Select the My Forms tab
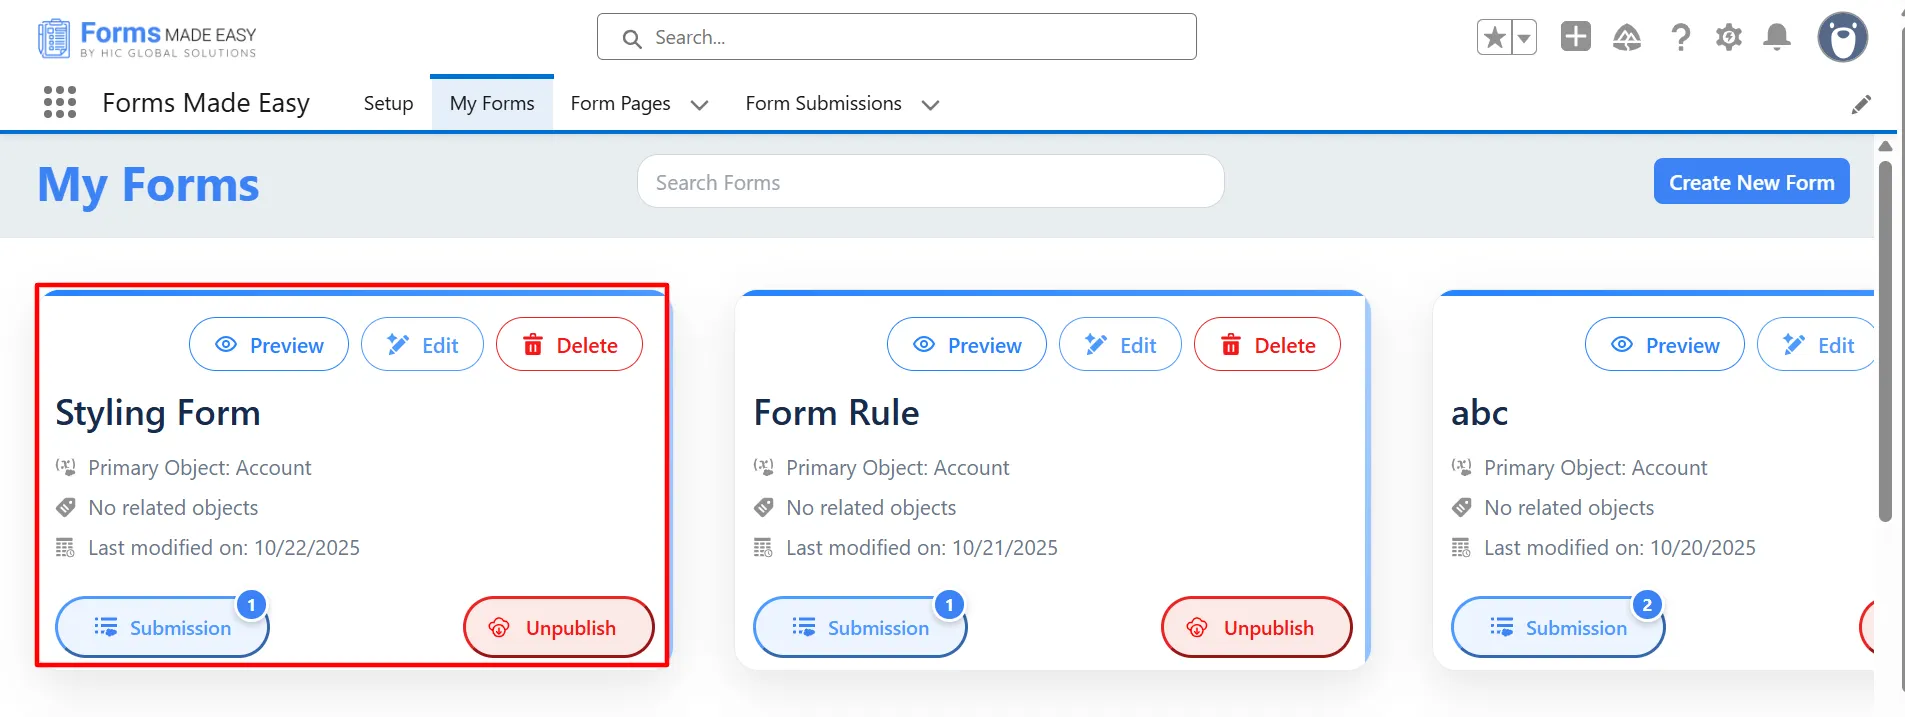Screen dimensions: 1905x717 tap(492, 103)
